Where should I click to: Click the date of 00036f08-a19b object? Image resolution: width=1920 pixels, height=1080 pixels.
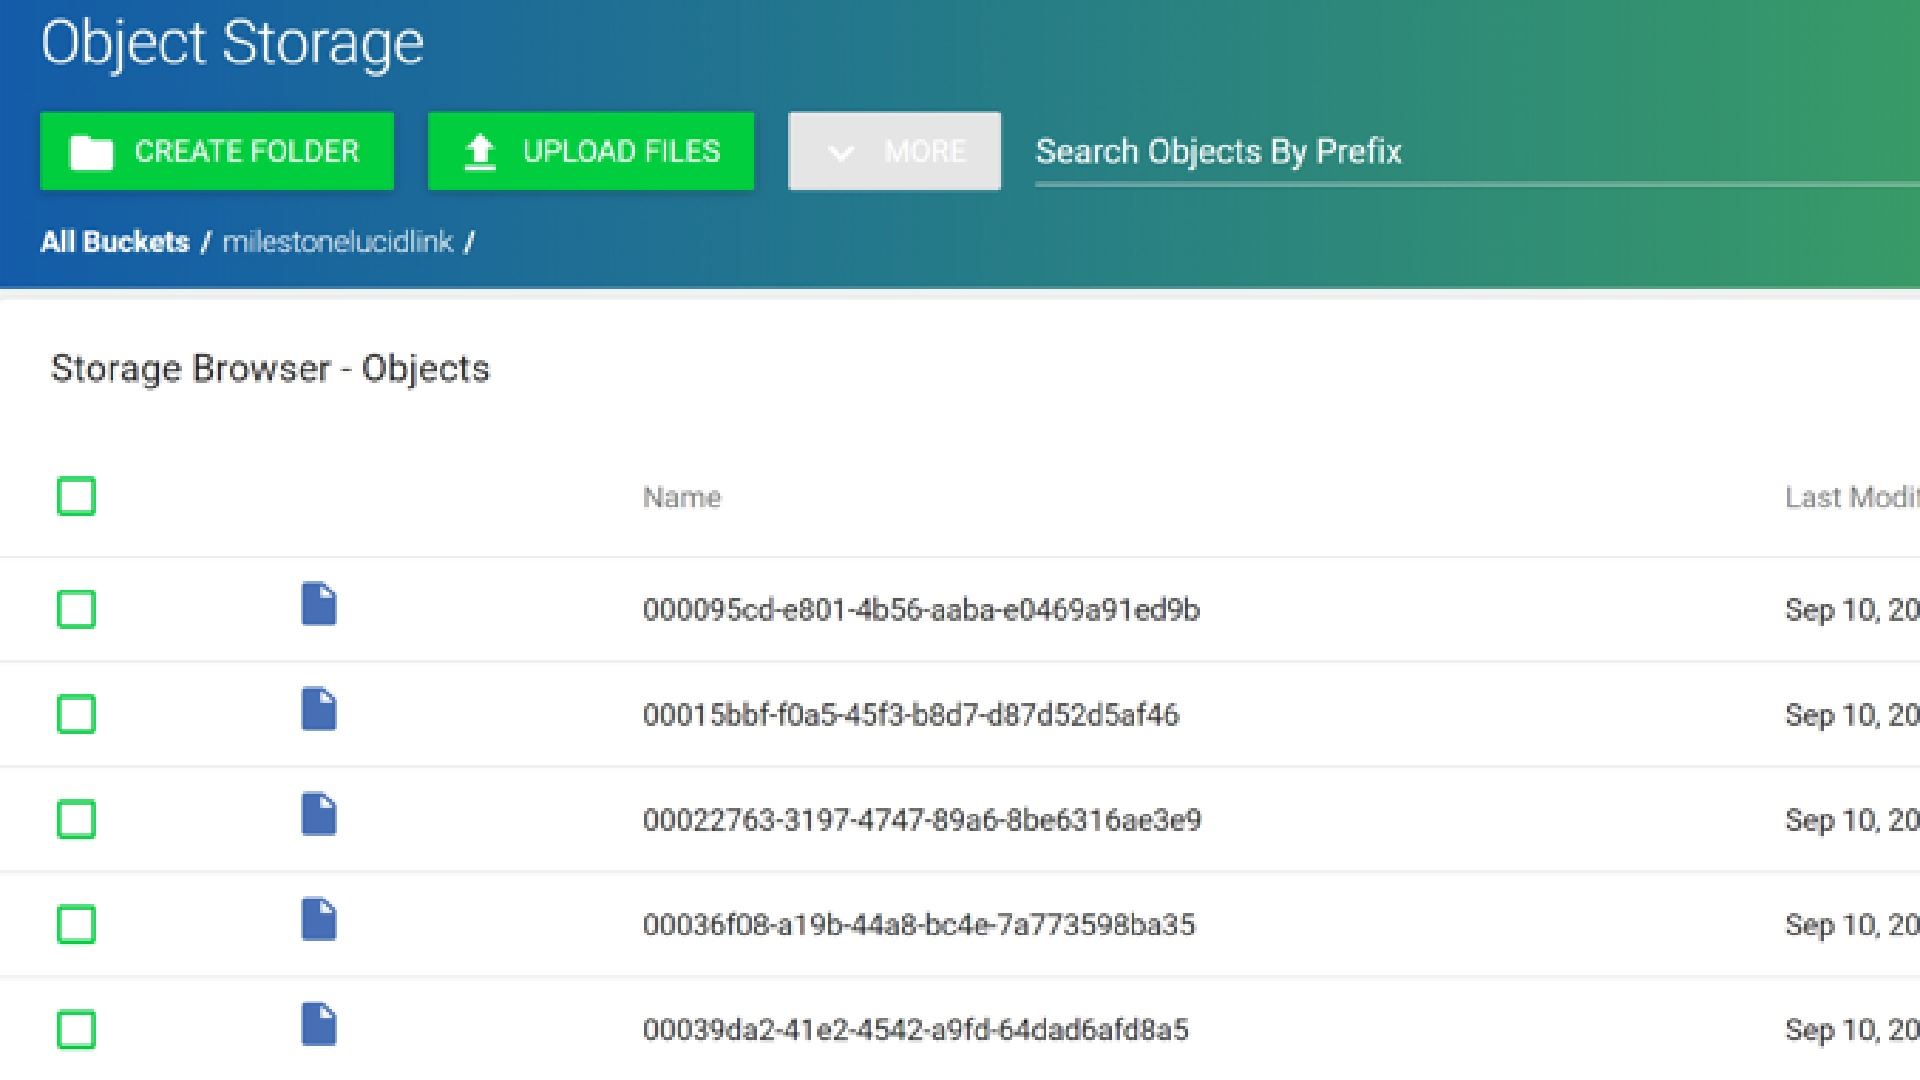1852,925
